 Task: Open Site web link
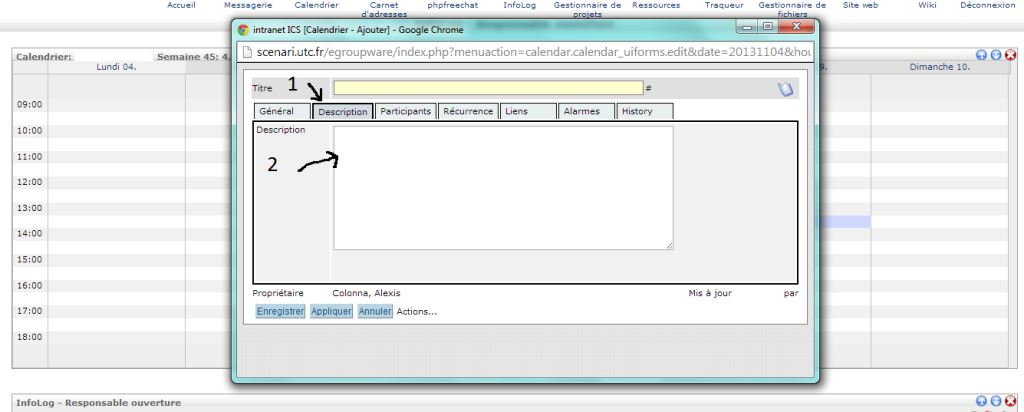click(860, 5)
